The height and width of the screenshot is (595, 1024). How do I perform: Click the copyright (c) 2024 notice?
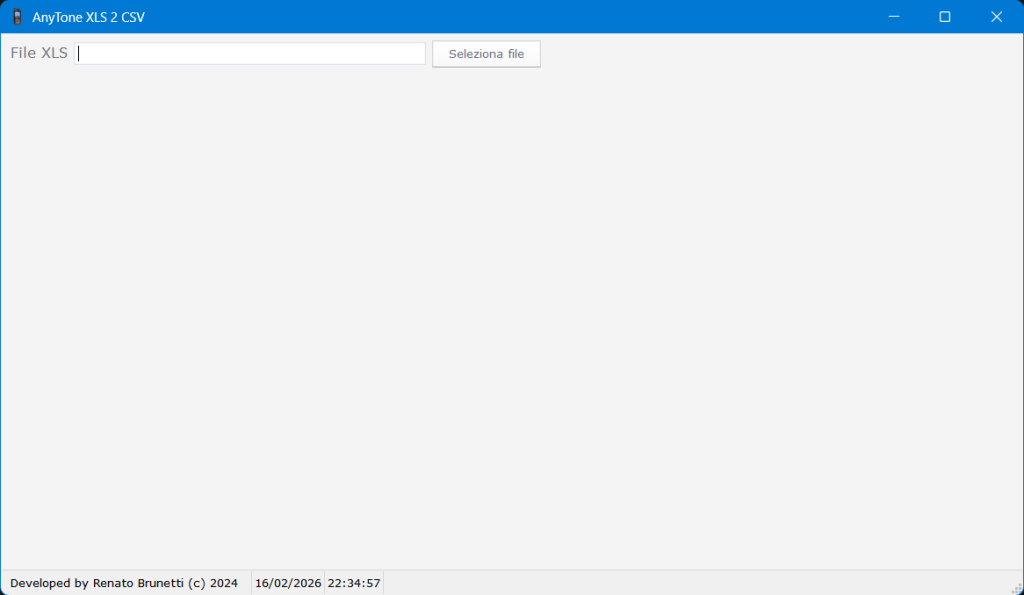click(x=210, y=582)
